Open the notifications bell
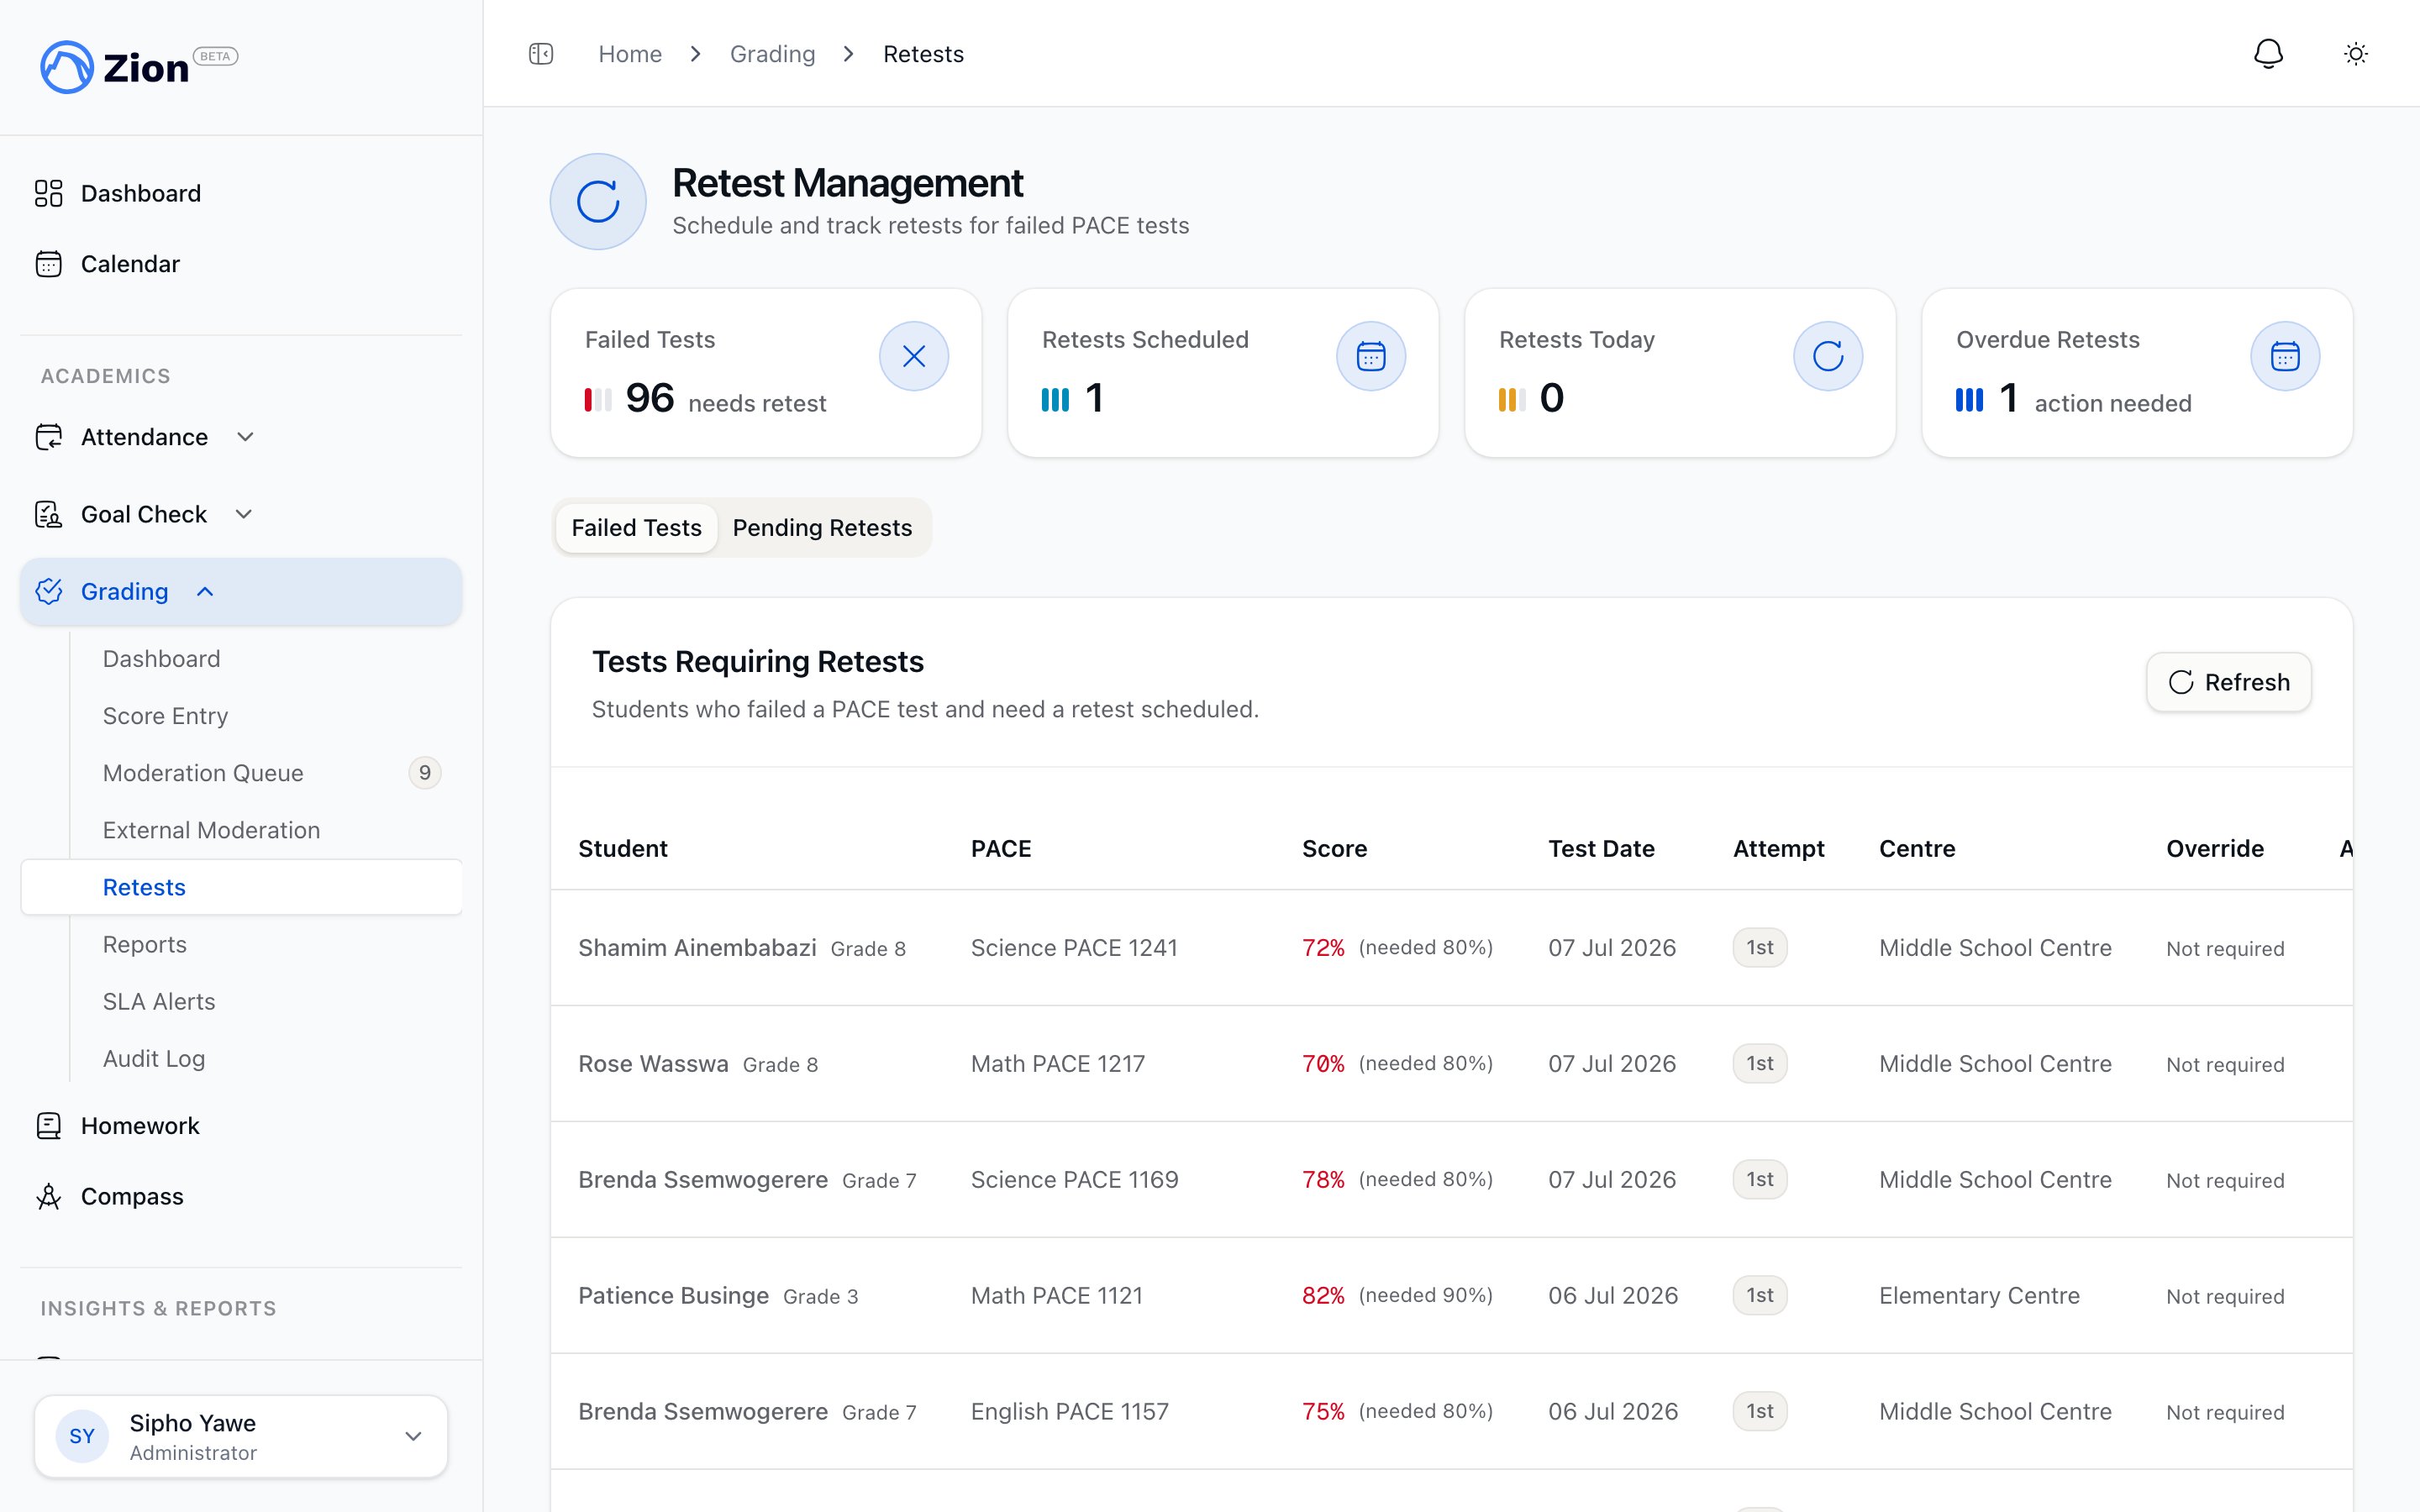2420x1512 pixels. point(2268,54)
